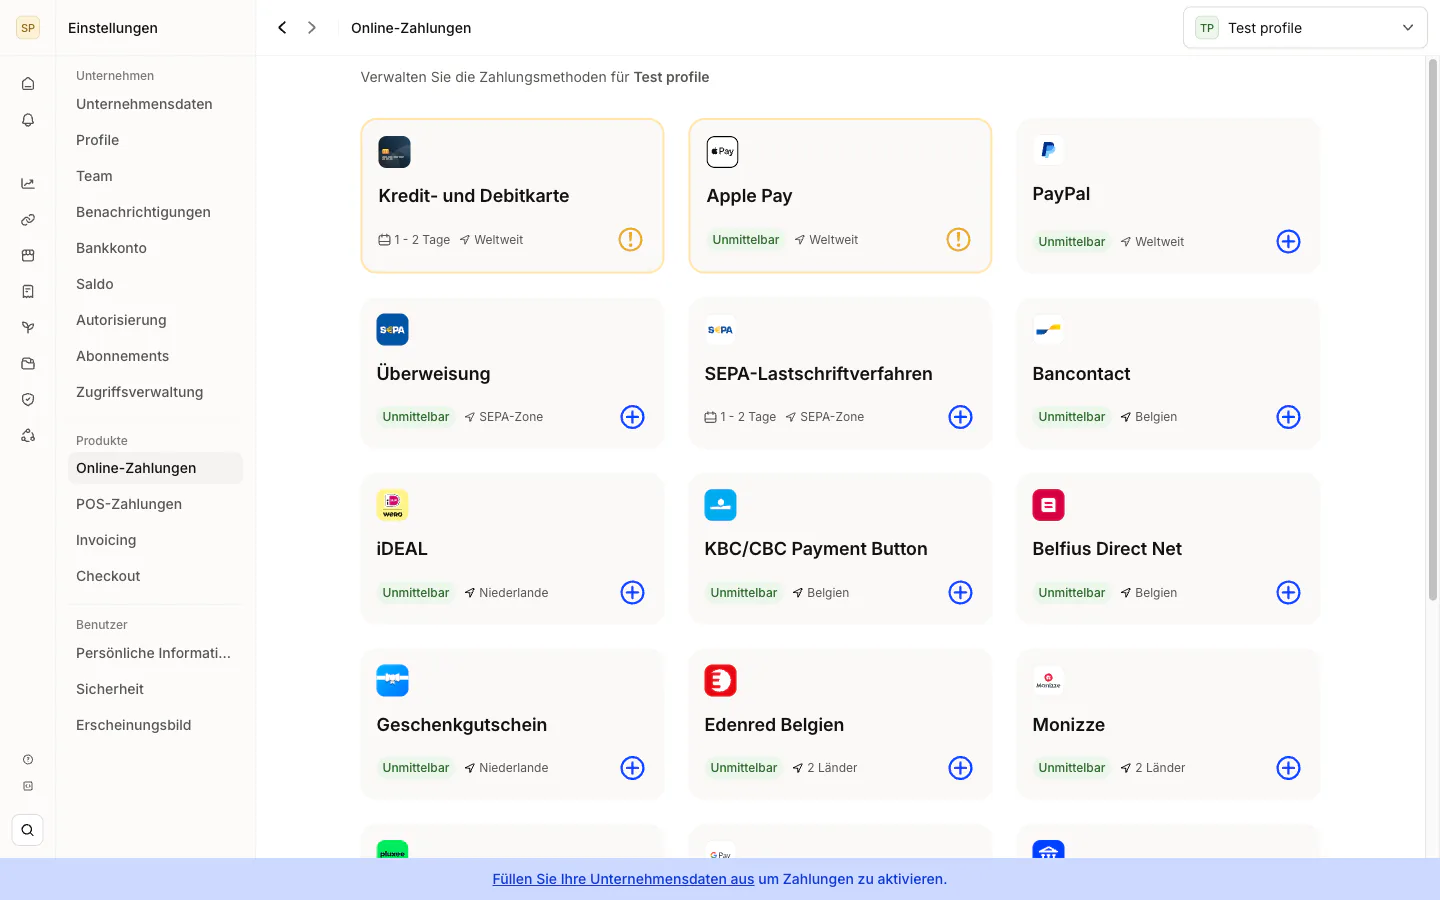Follow 'Füllen Sie Ihre Unternehmensdaten aus' link
Image resolution: width=1440 pixels, height=900 pixels.
(x=623, y=879)
